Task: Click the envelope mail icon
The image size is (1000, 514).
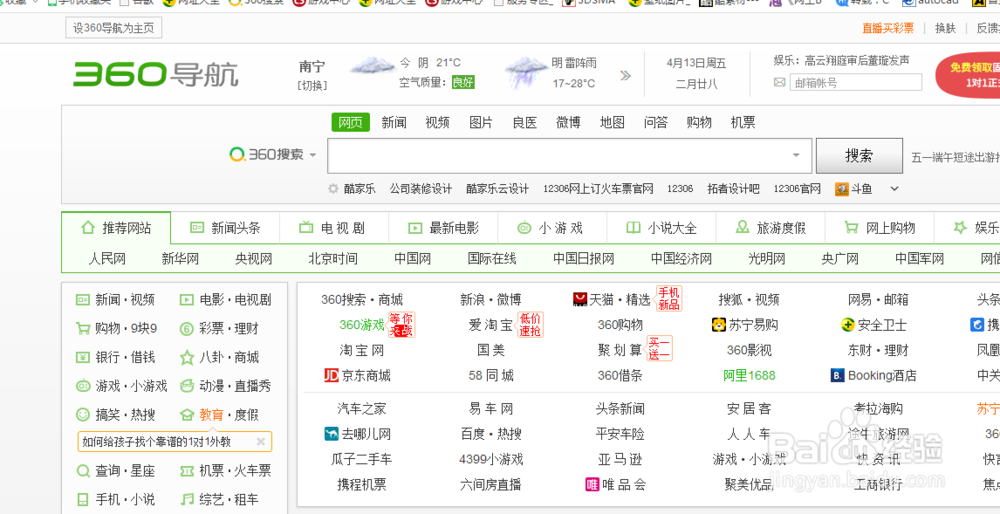Action: pyautogui.click(x=779, y=82)
